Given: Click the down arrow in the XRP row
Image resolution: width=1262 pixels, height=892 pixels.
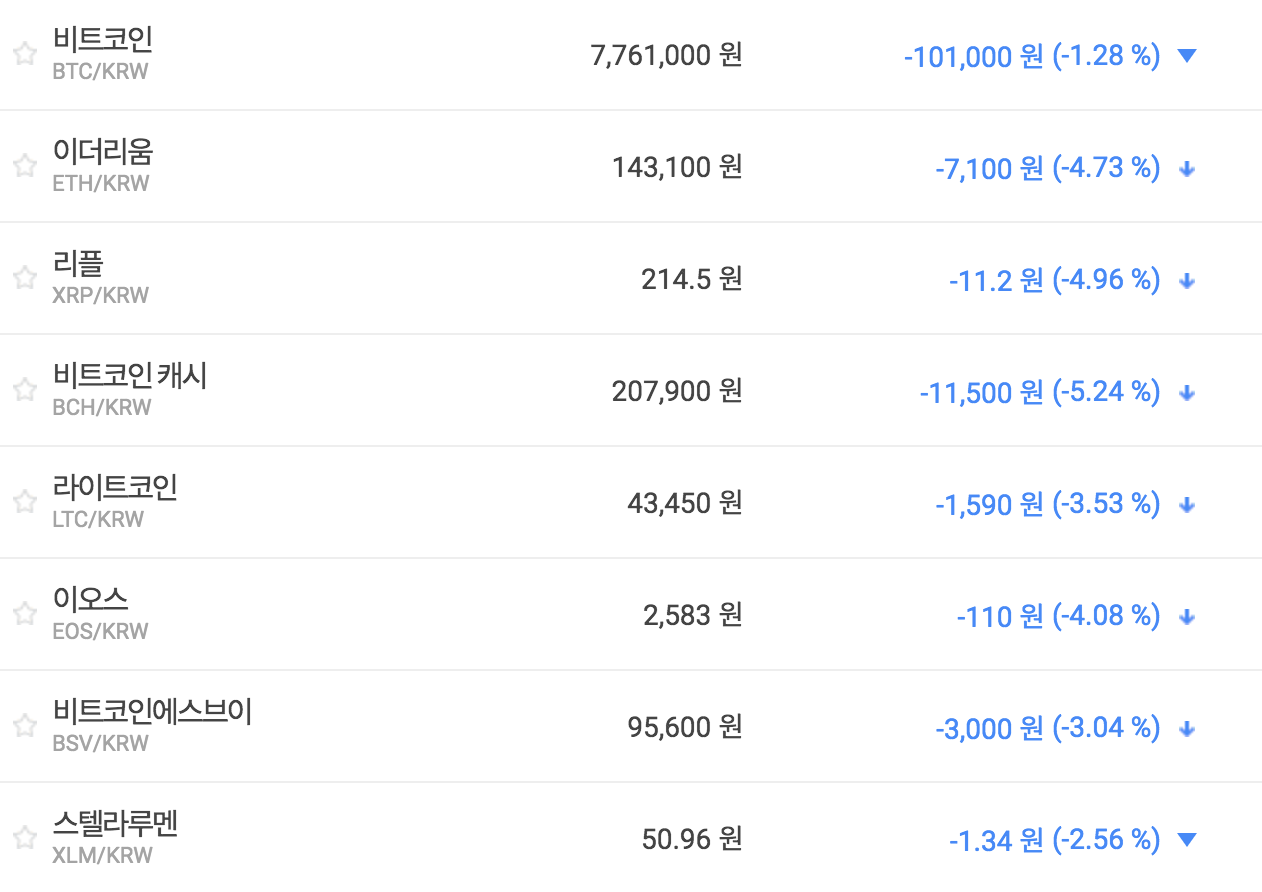Looking at the screenshot, I should point(1187,281).
